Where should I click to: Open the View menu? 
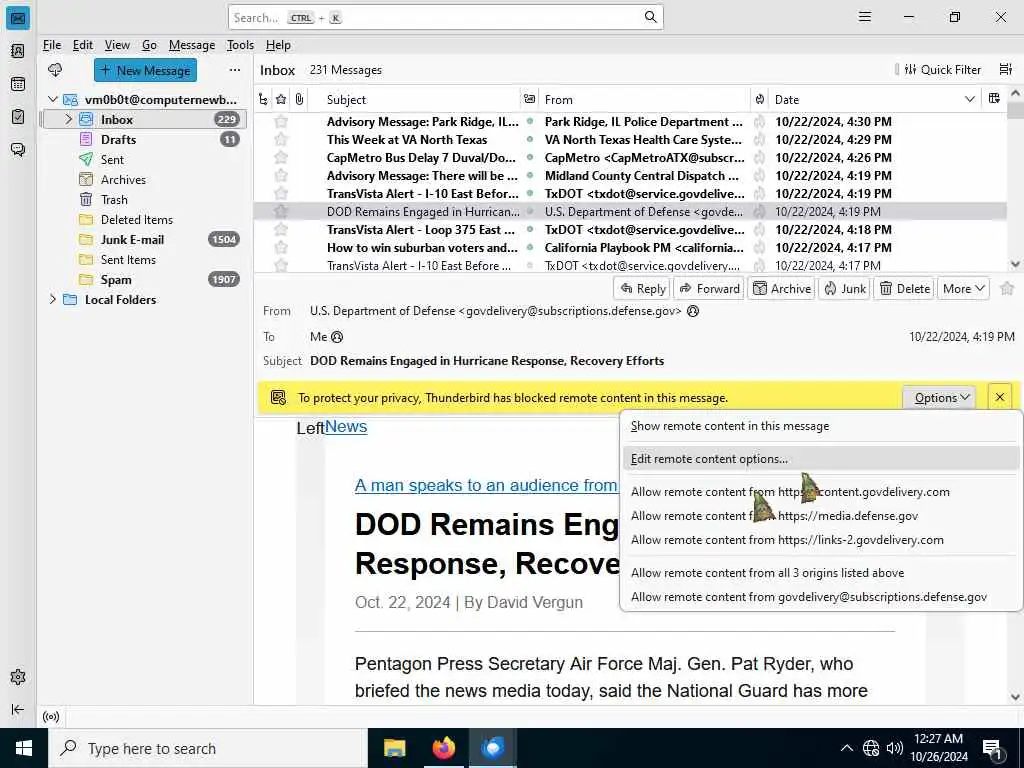pyautogui.click(x=117, y=45)
